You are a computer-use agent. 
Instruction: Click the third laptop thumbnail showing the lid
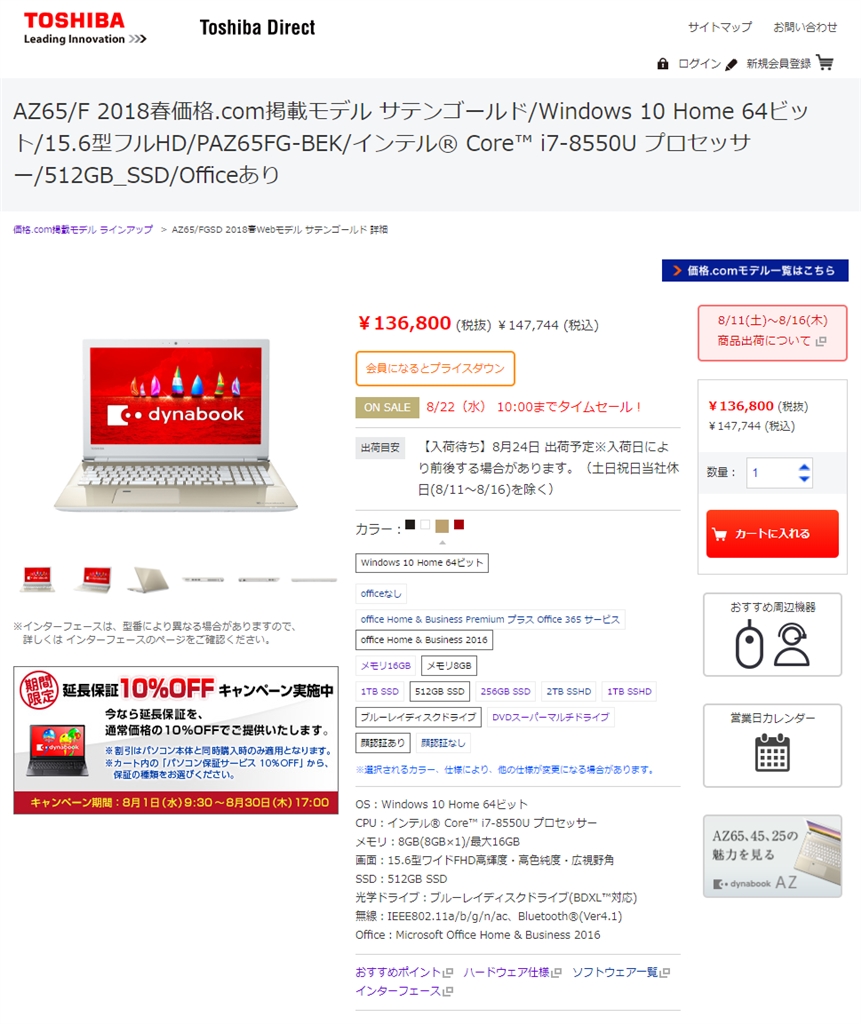[148, 579]
